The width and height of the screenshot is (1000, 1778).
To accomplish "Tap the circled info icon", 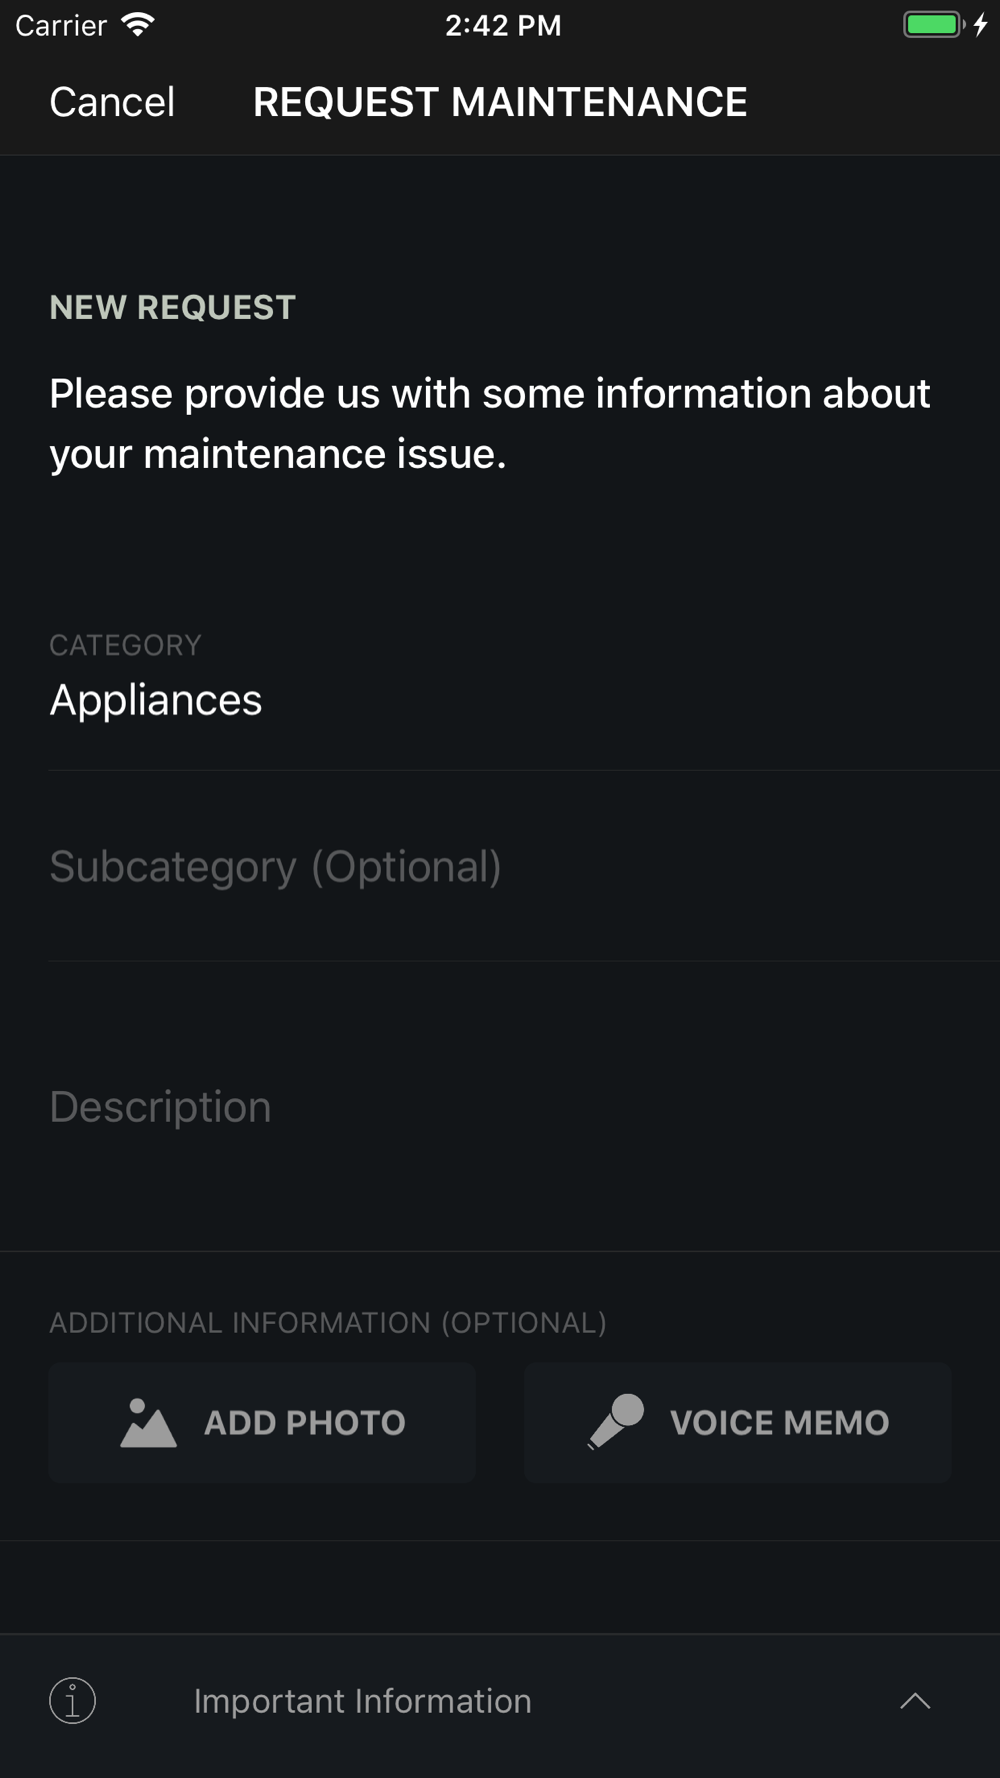I will click(73, 1701).
